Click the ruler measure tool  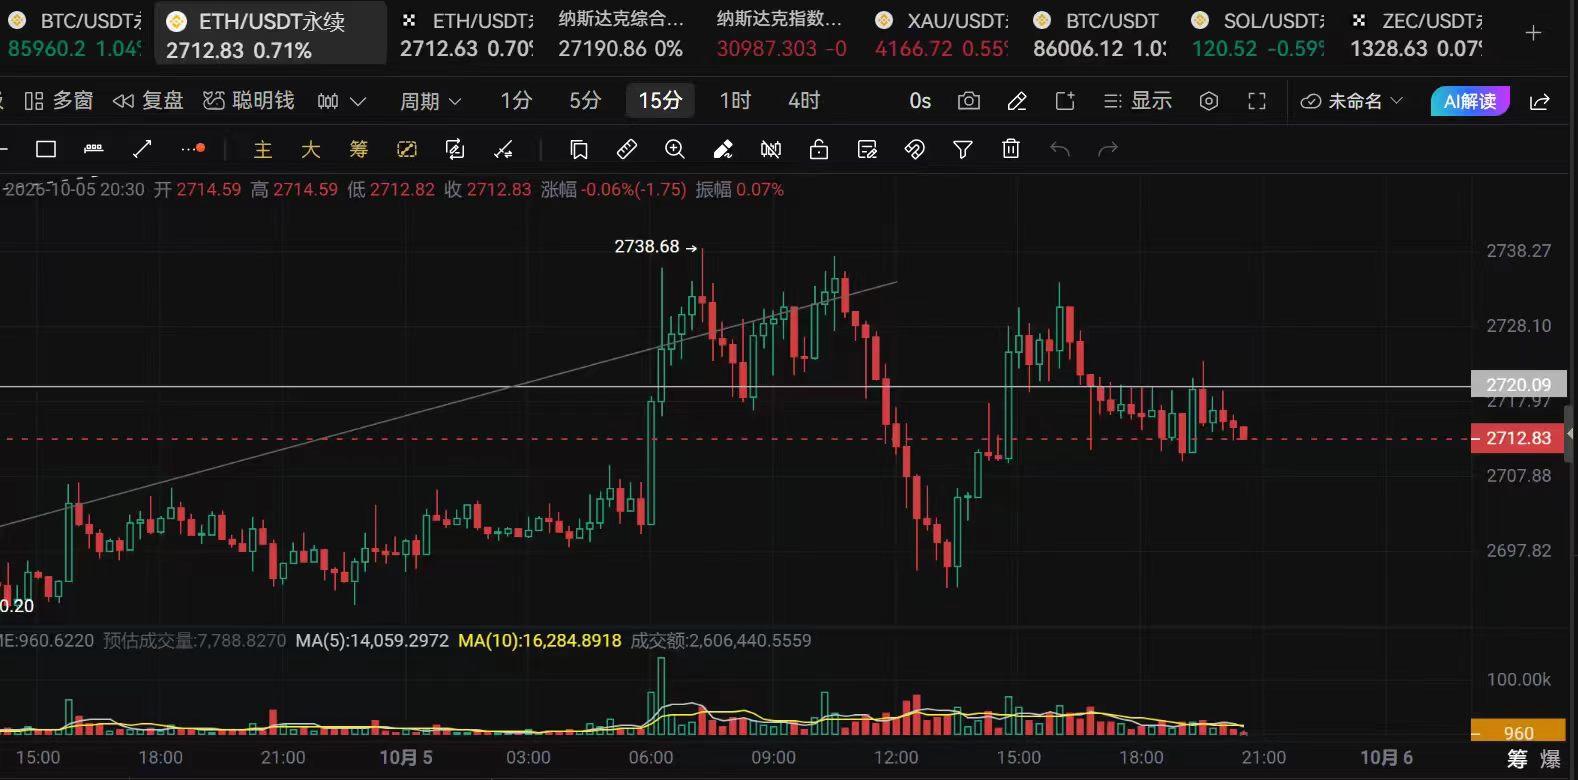[x=627, y=149]
